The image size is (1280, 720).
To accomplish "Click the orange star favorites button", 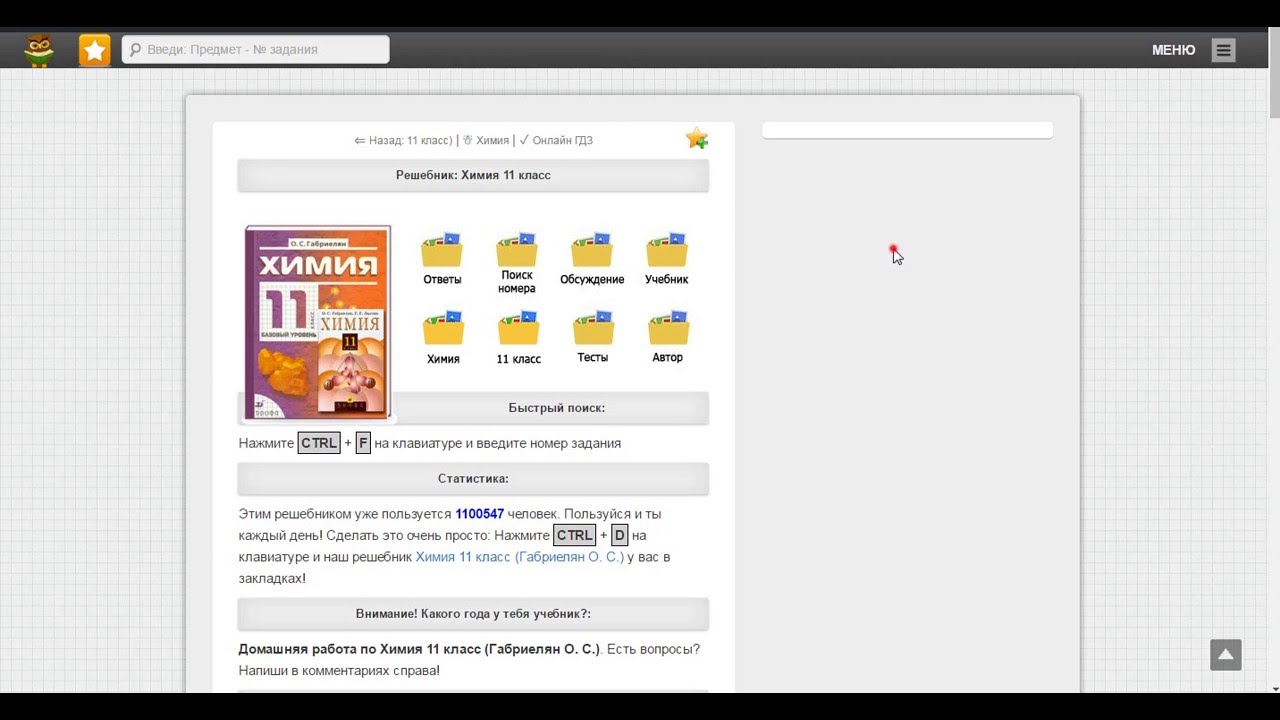I will (95, 50).
